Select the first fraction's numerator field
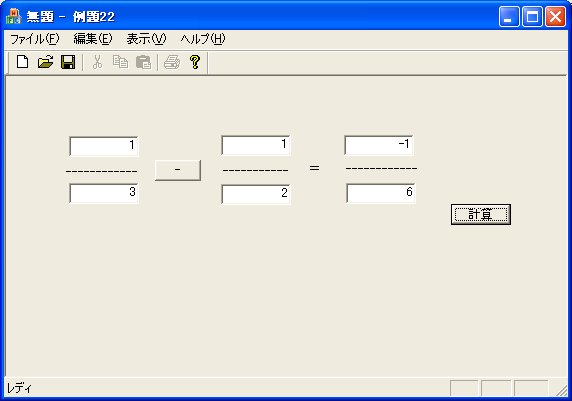The width and height of the screenshot is (572, 401). click(104, 146)
